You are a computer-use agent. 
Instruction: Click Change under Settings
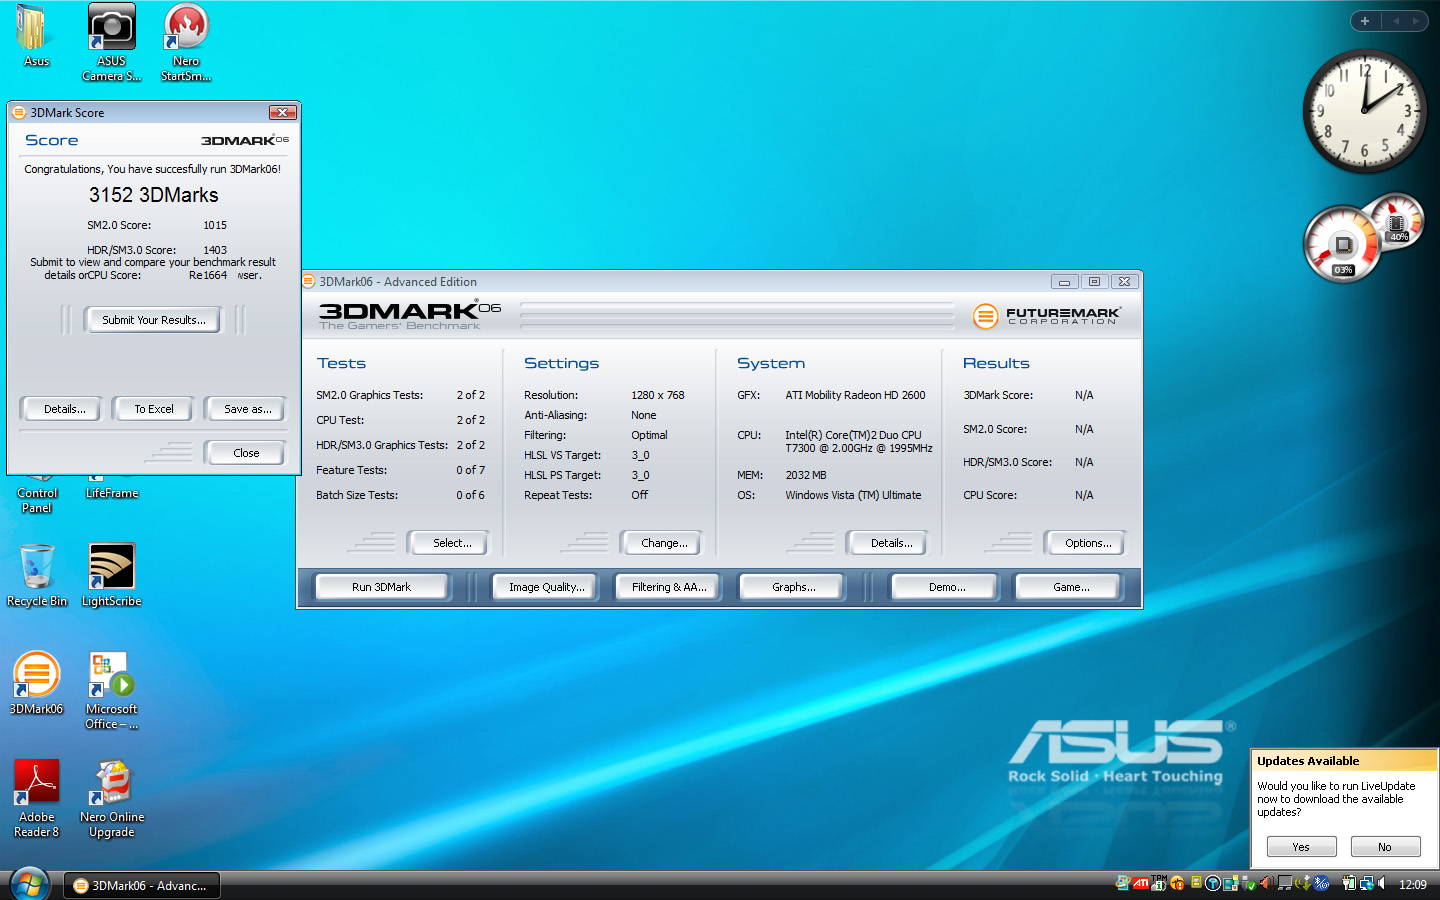coord(664,543)
